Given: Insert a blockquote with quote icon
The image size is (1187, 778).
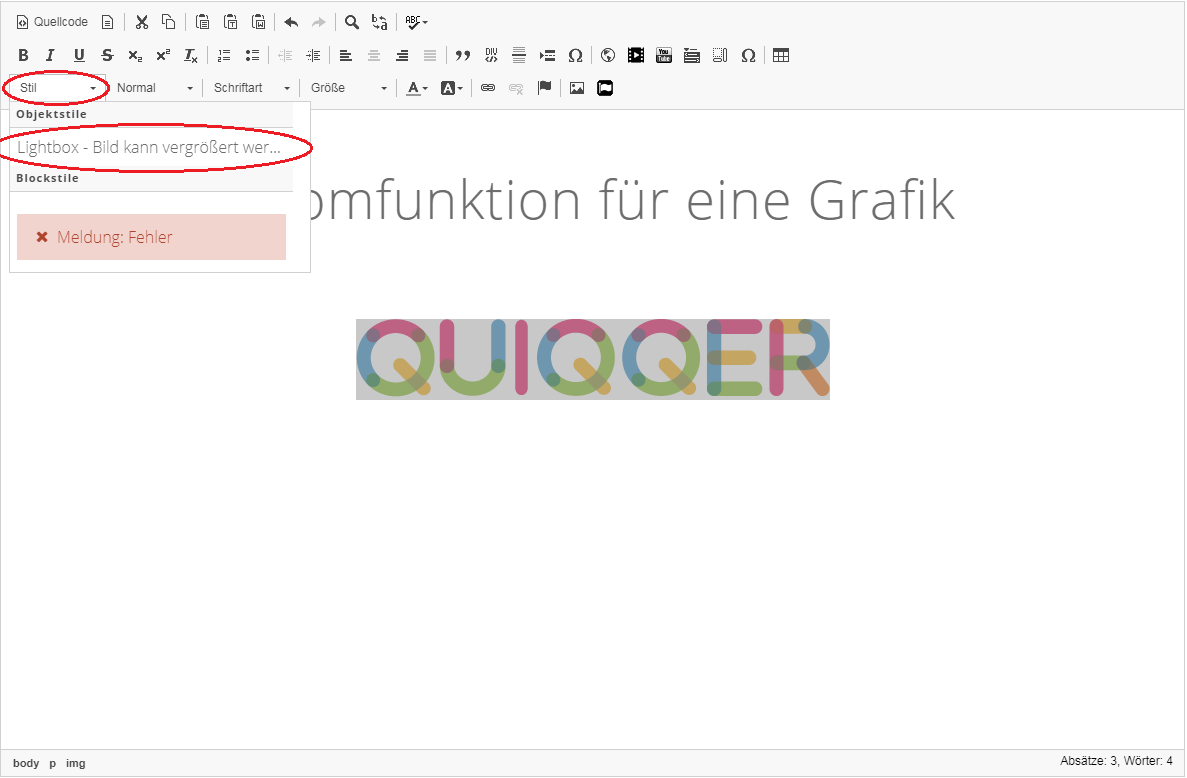Looking at the screenshot, I should (463, 55).
